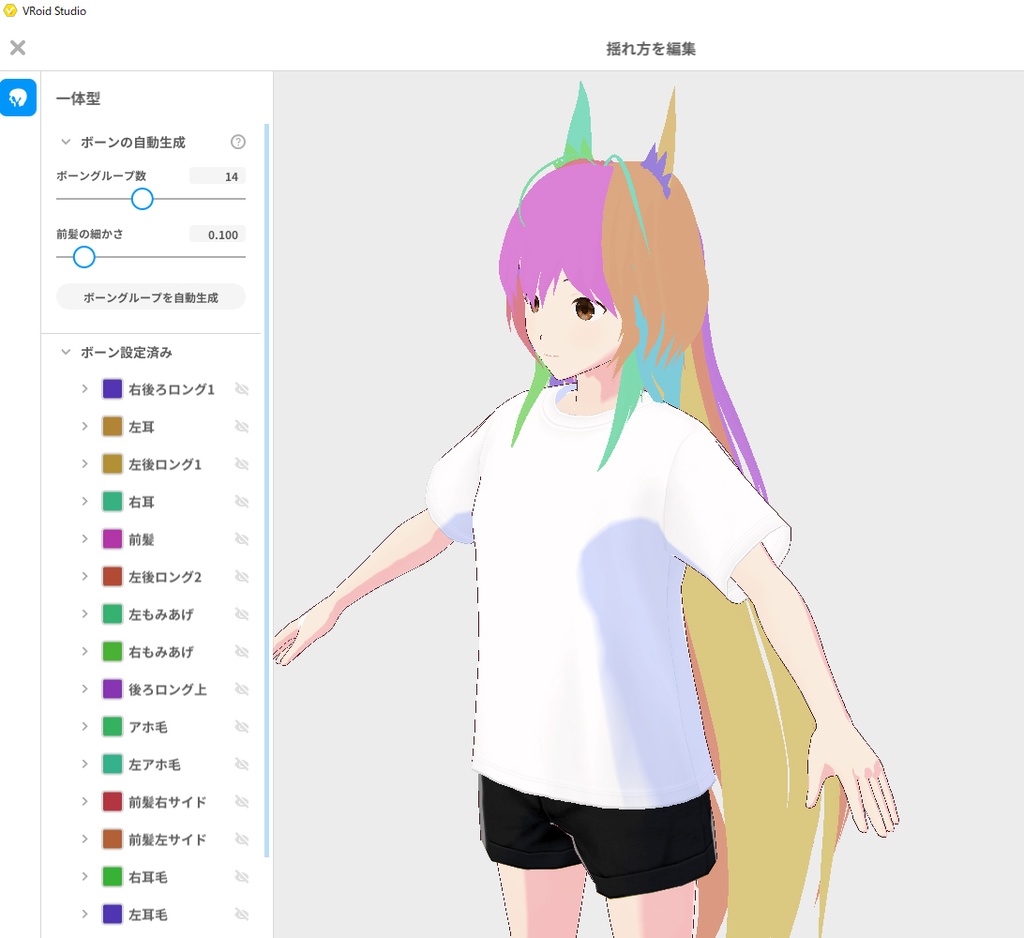
Task: Close the 揺れ方を編集 editor
Action: pos(17,47)
